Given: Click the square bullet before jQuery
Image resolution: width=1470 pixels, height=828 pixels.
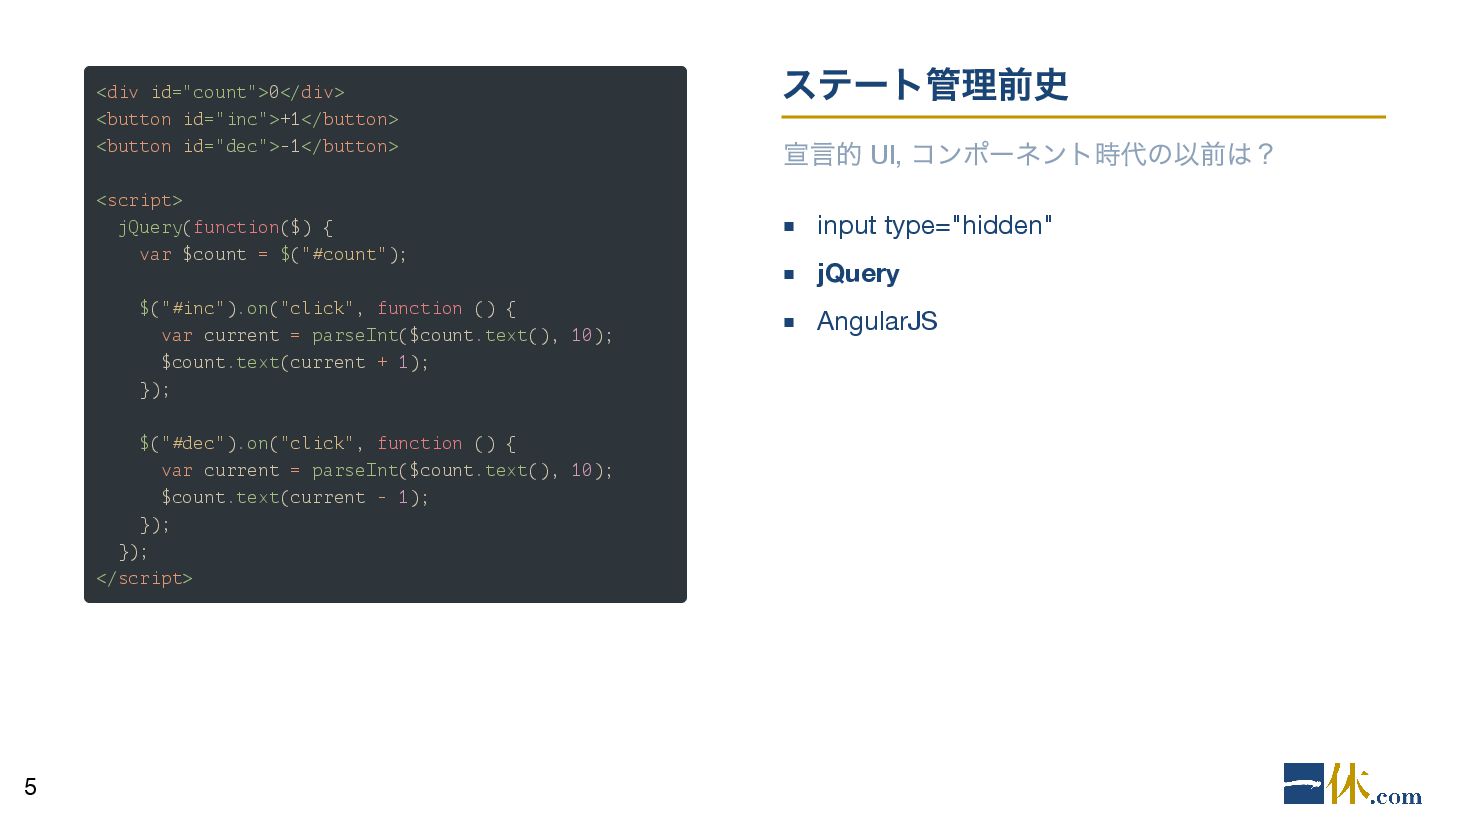Looking at the screenshot, I should point(789,274).
